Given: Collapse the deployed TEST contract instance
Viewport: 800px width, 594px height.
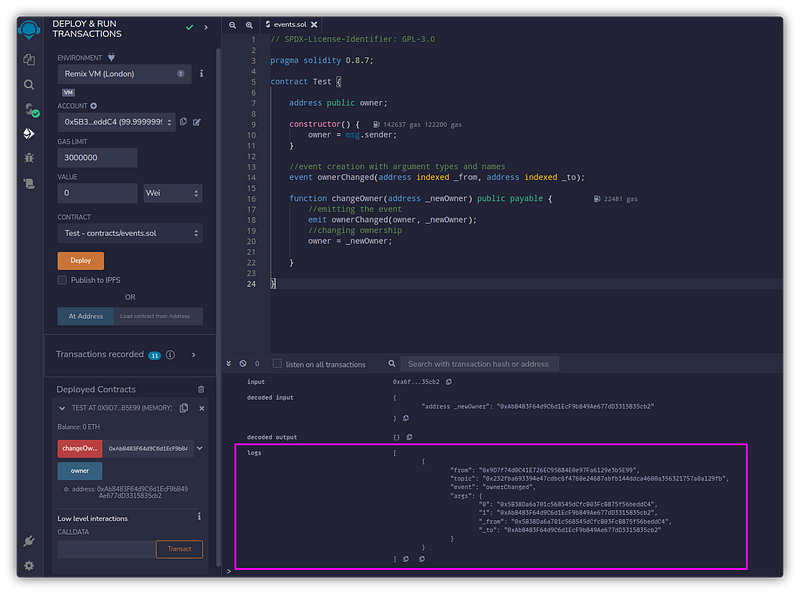Looking at the screenshot, I should [x=60, y=408].
